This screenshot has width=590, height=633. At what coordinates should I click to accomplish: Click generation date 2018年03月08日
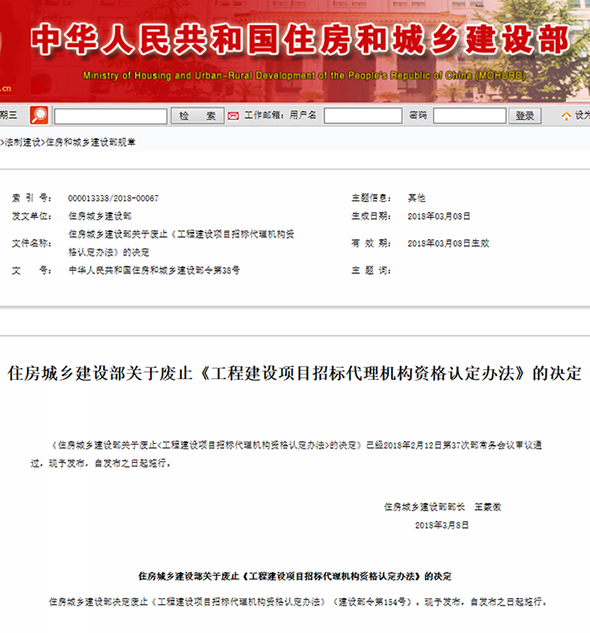439,216
